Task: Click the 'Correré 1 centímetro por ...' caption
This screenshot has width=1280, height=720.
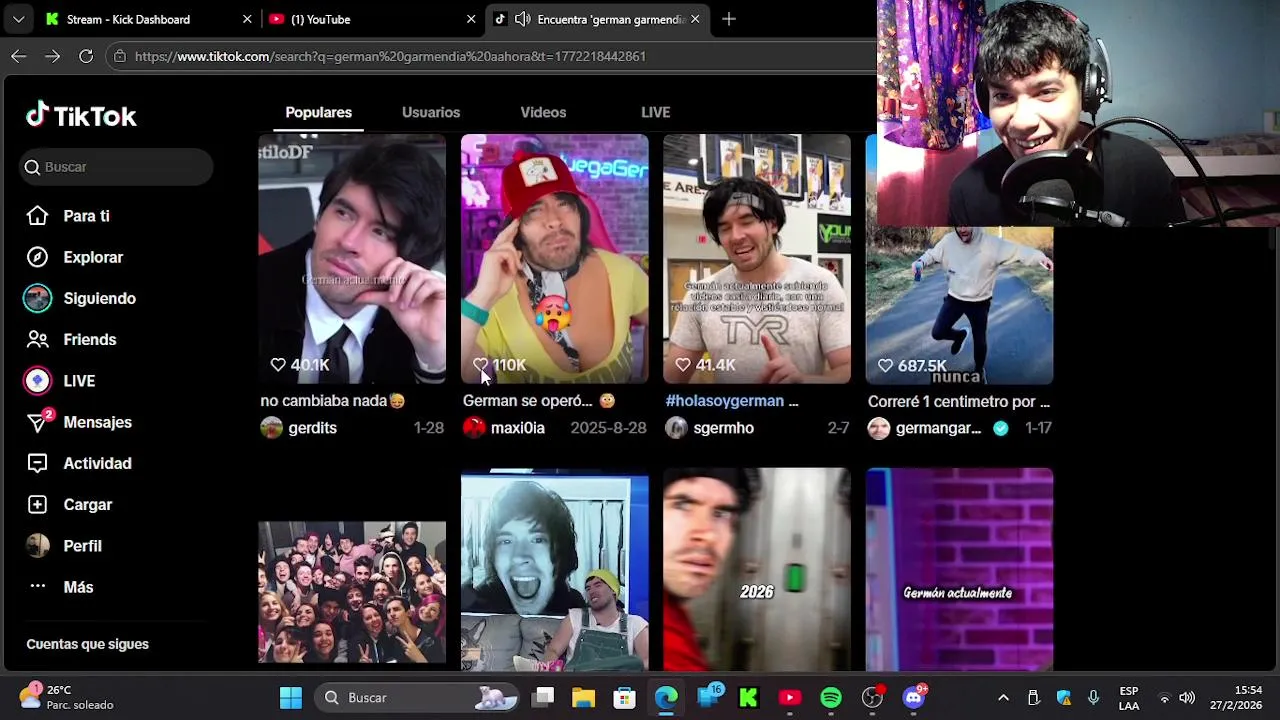Action: [x=959, y=401]
